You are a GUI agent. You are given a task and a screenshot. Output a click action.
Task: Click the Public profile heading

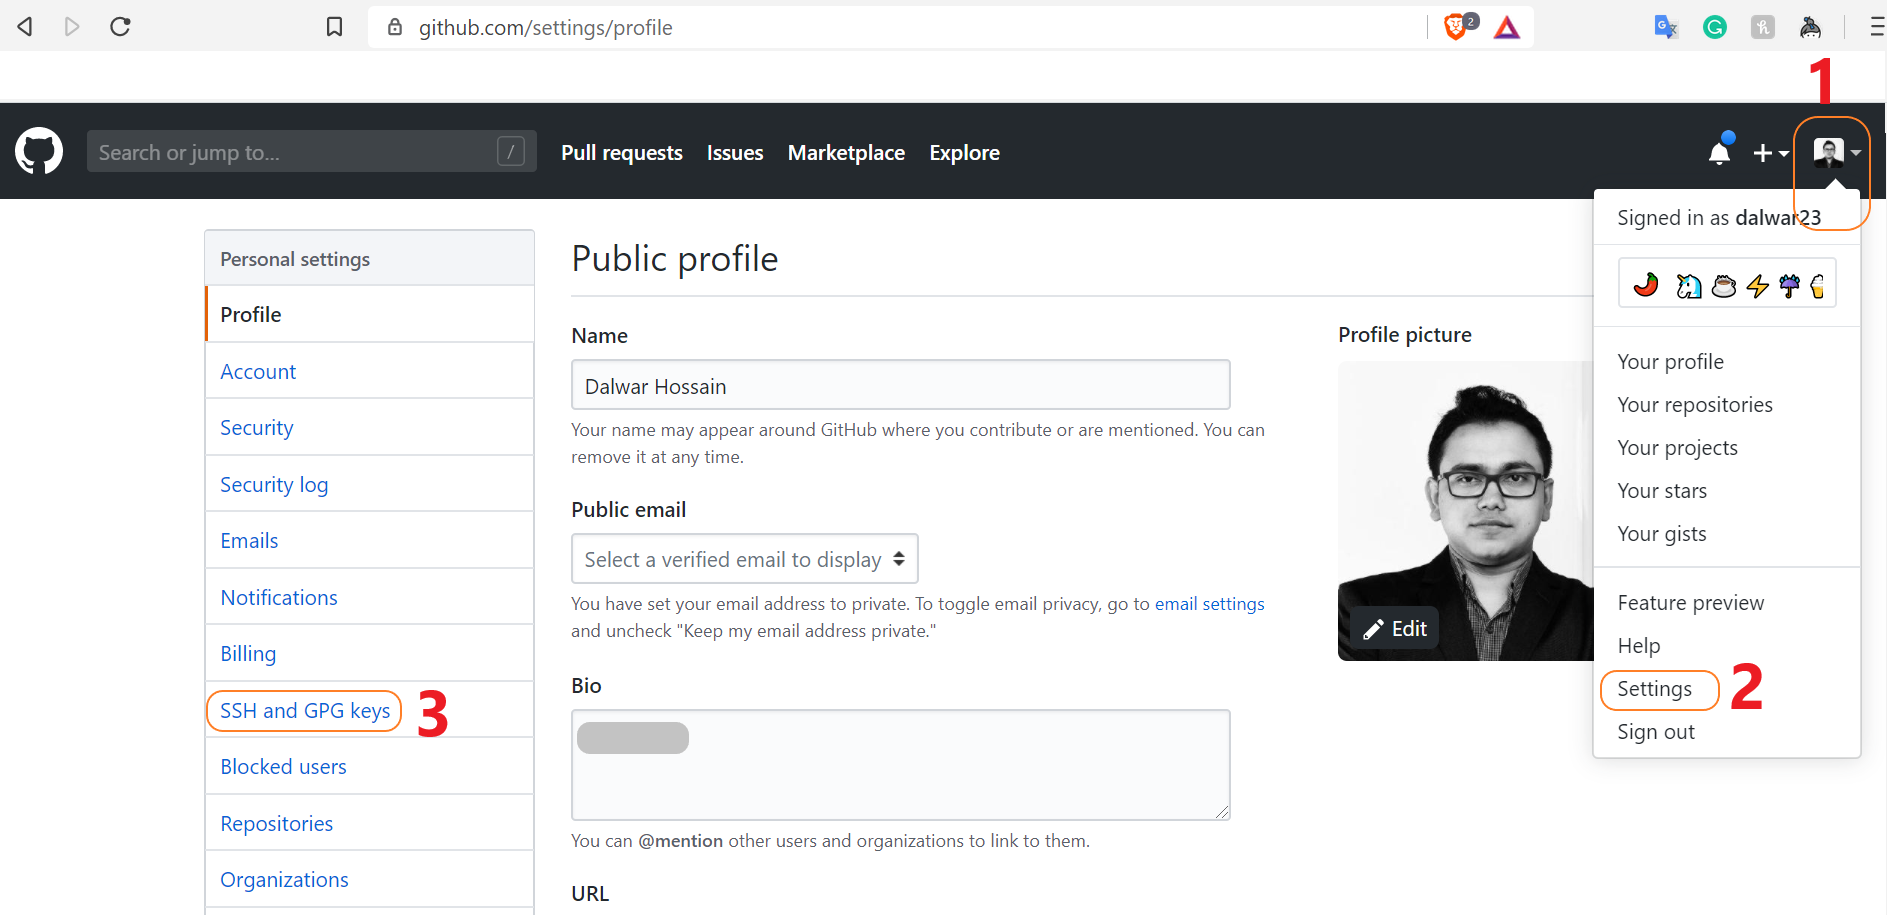[x=674, y=259]
